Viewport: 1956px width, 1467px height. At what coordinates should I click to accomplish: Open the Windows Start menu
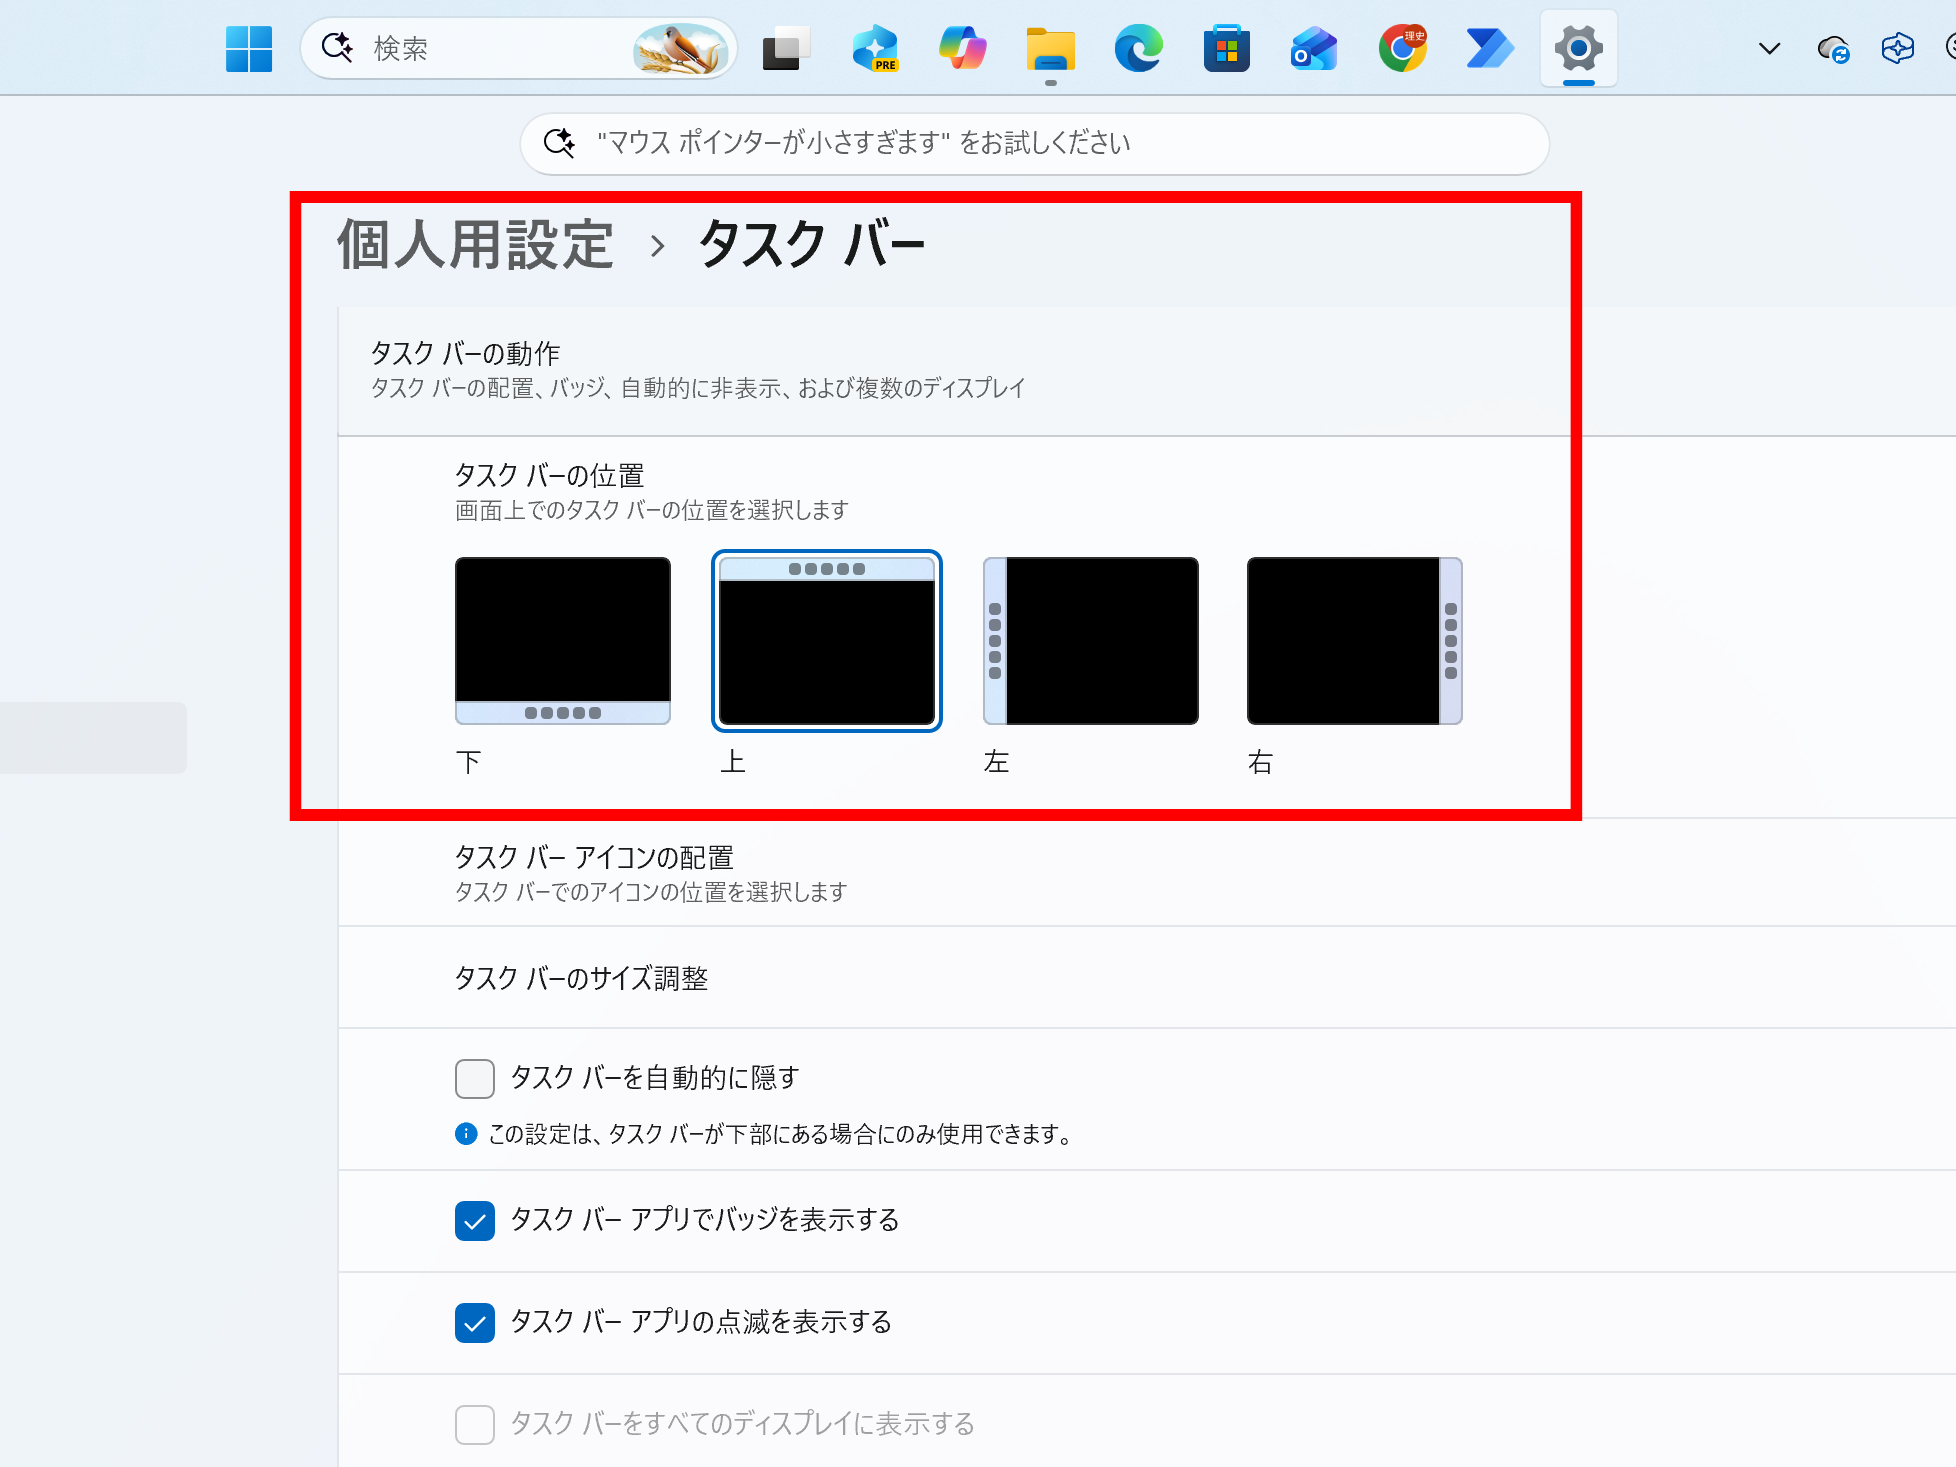click(x=249, y=49)
